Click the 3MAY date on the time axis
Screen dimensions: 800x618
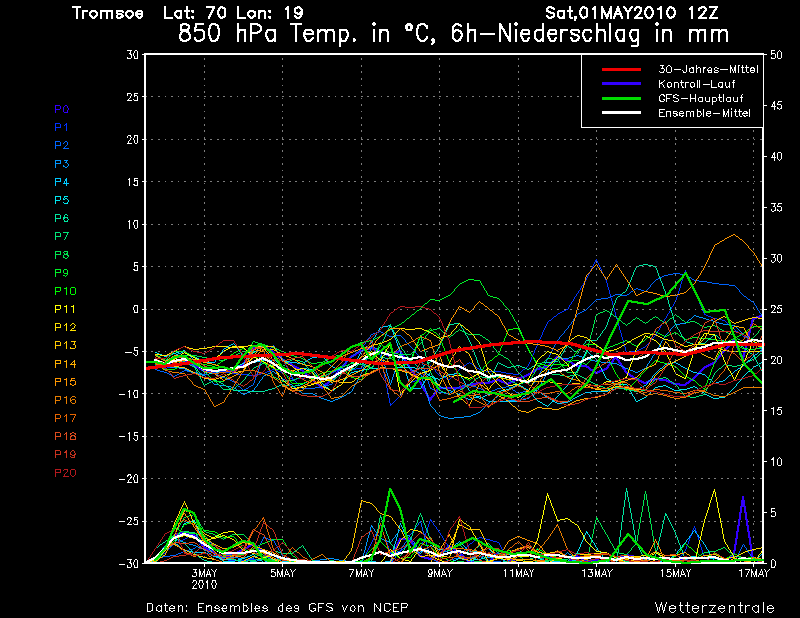204,573
